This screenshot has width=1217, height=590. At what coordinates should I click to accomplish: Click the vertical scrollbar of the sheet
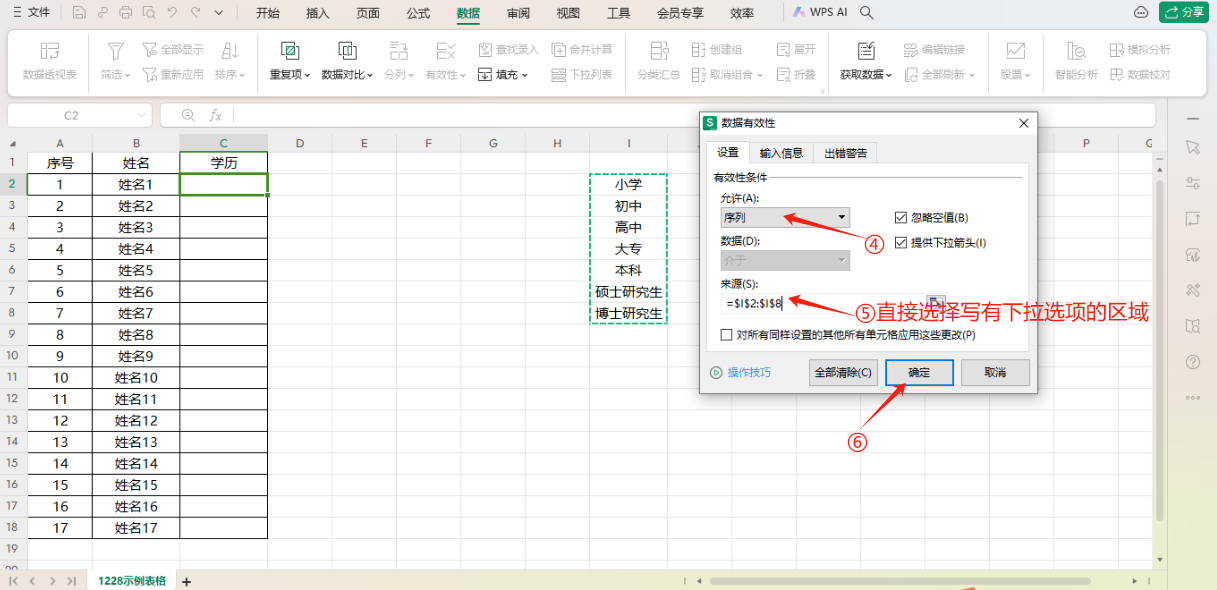1160,350
